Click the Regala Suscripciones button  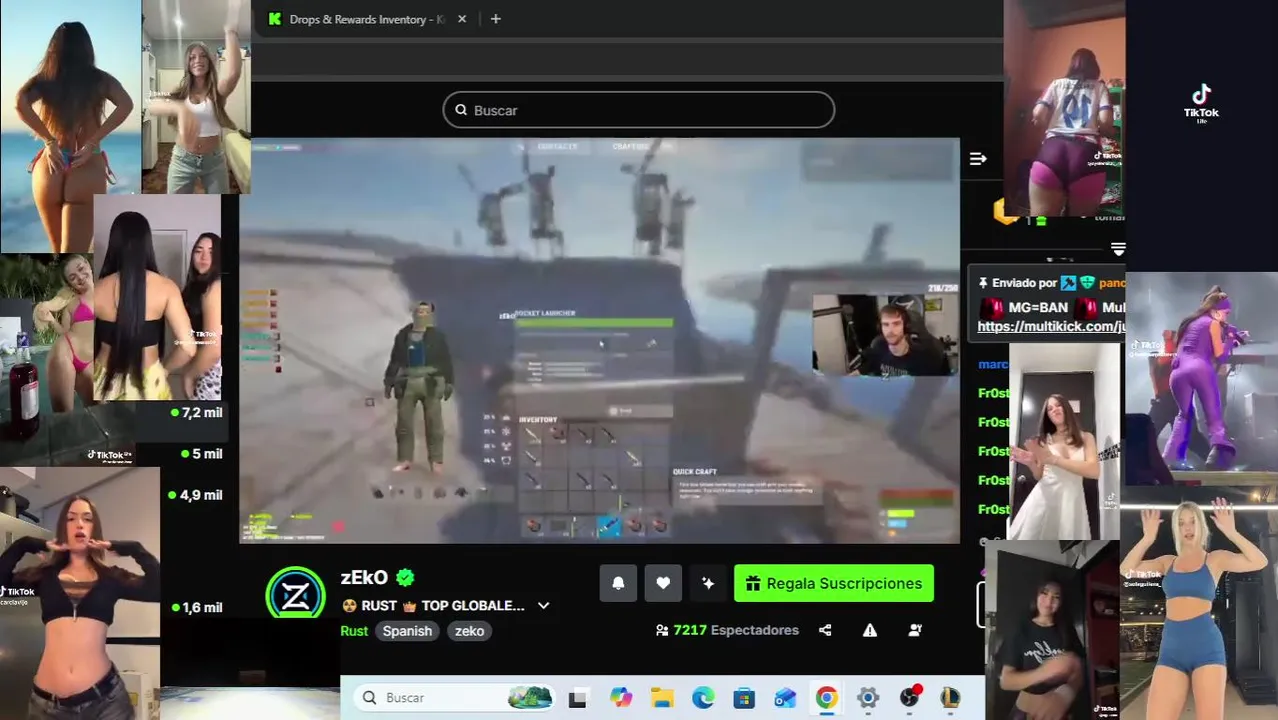pos(834,583)
